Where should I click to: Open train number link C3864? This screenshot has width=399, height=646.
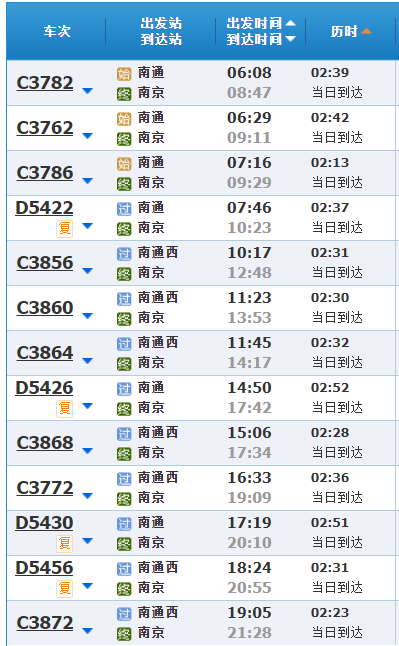point(45,353)
